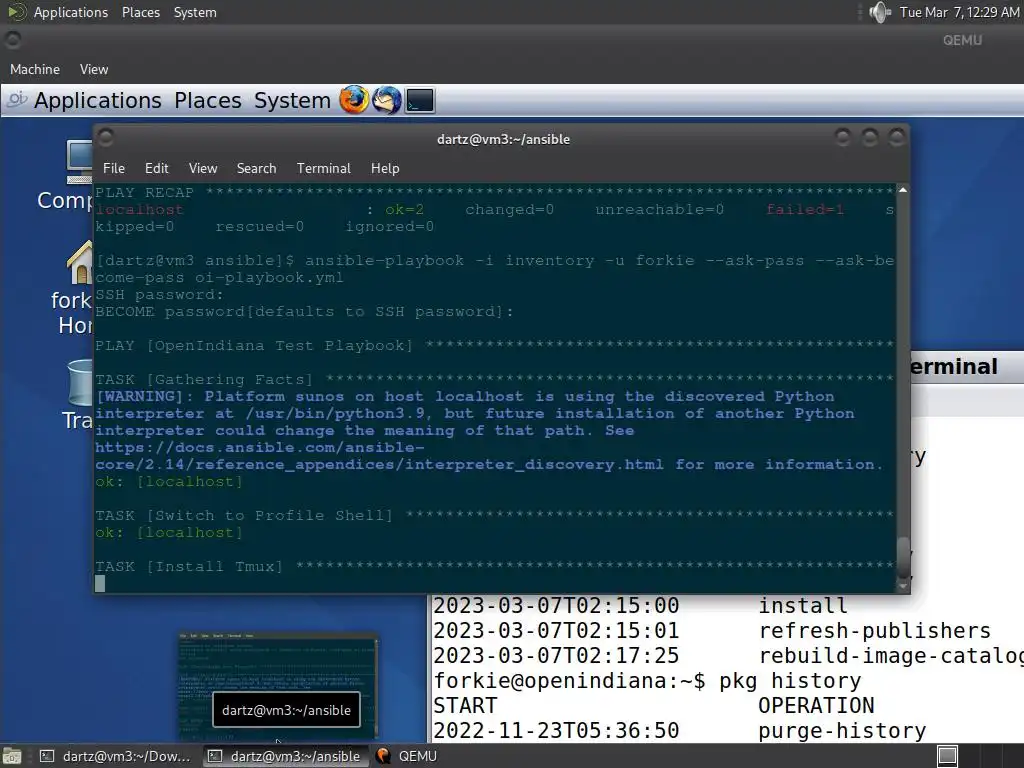
Task: Click the ansible window menu button icon
Action: tap(106, 138)
